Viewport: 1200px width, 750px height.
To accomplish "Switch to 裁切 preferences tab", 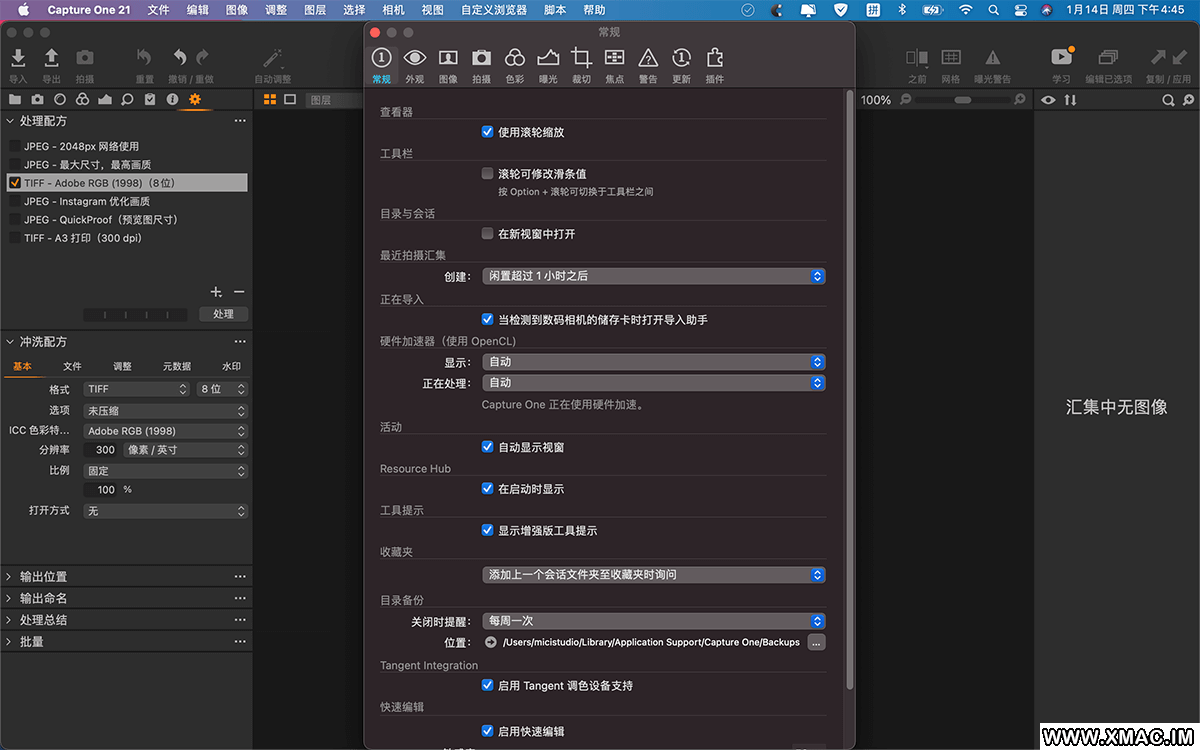I will (x=581, y=64).
